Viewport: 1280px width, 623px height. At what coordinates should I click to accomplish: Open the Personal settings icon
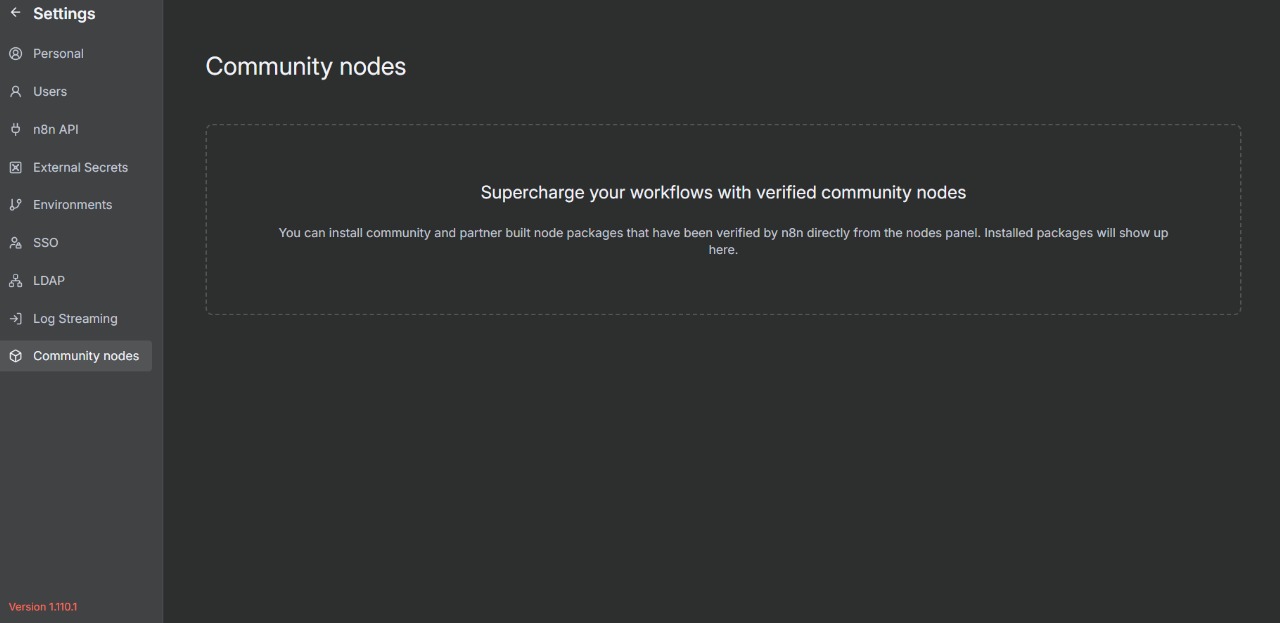pyautogui.click(x=15, y=53)
